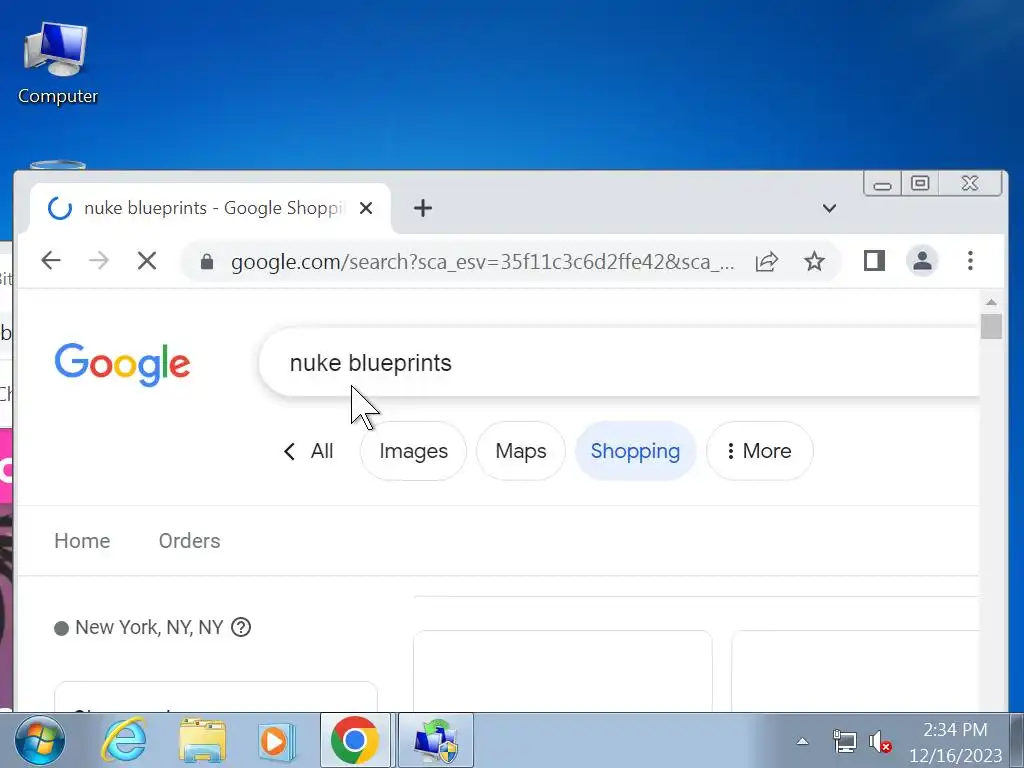Viewport: 1024px width, 768px height.
Task: Open the muted volume tray icon
Action: pyautogui.click(x=880, y=742)
